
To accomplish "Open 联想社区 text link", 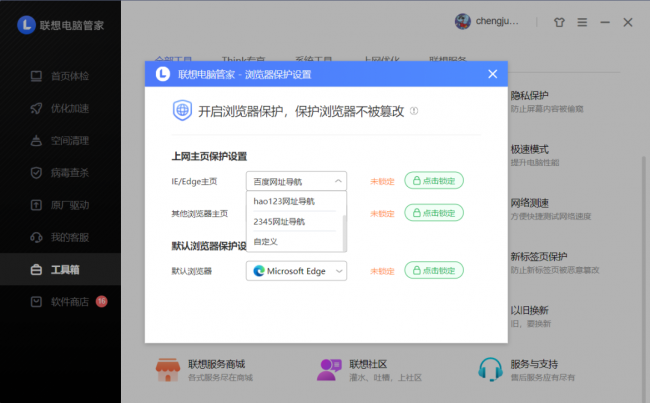I will (368, 364).
